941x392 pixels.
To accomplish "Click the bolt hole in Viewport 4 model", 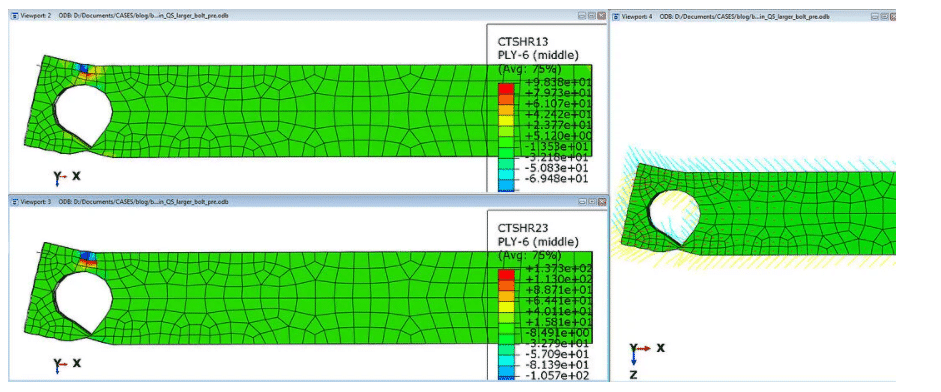I will coord(674,216).
